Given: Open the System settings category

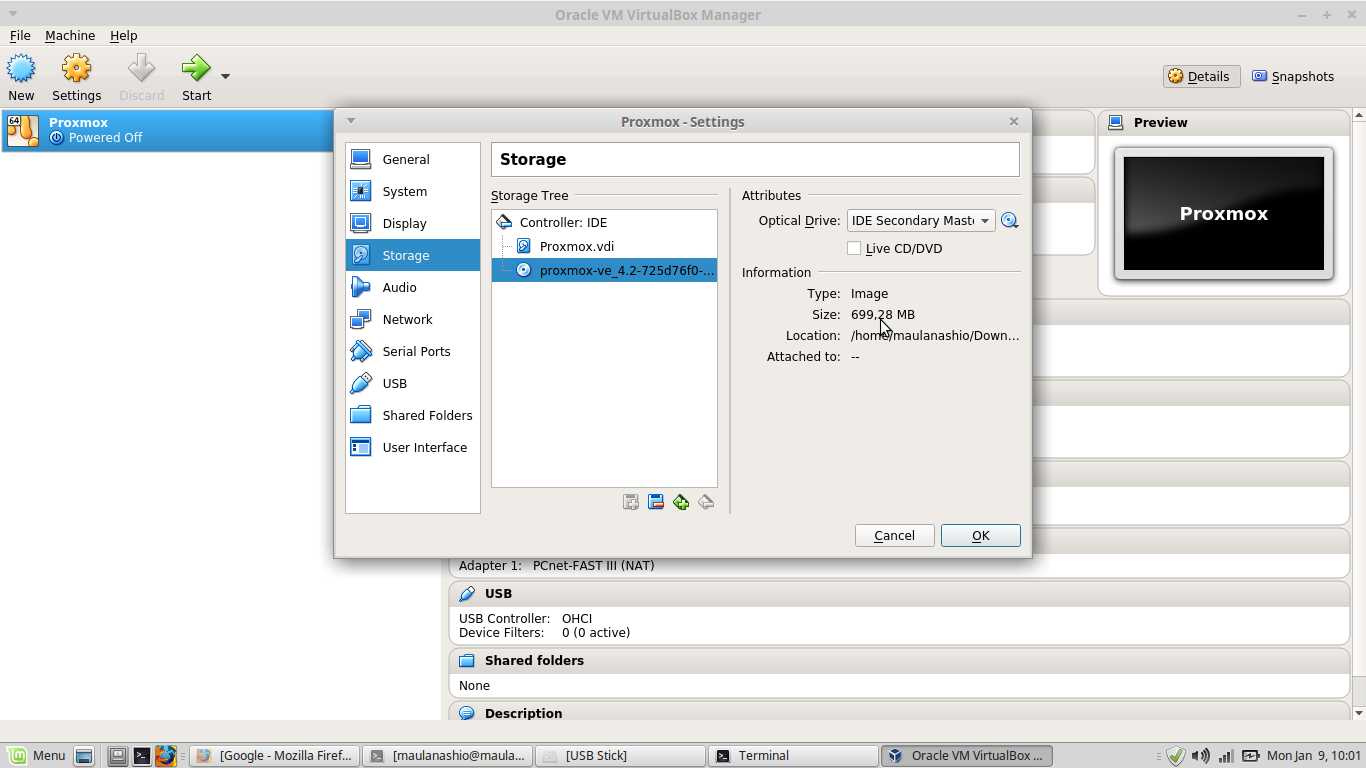Looking at the screenshot, I should (x=413, y=191).
